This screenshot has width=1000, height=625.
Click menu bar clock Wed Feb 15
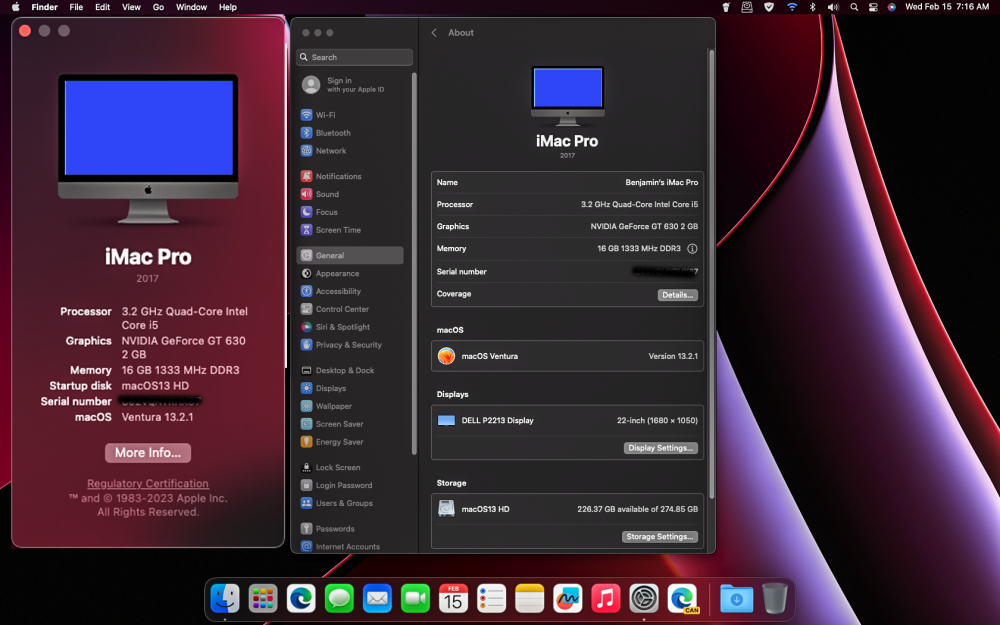point(947,7)
